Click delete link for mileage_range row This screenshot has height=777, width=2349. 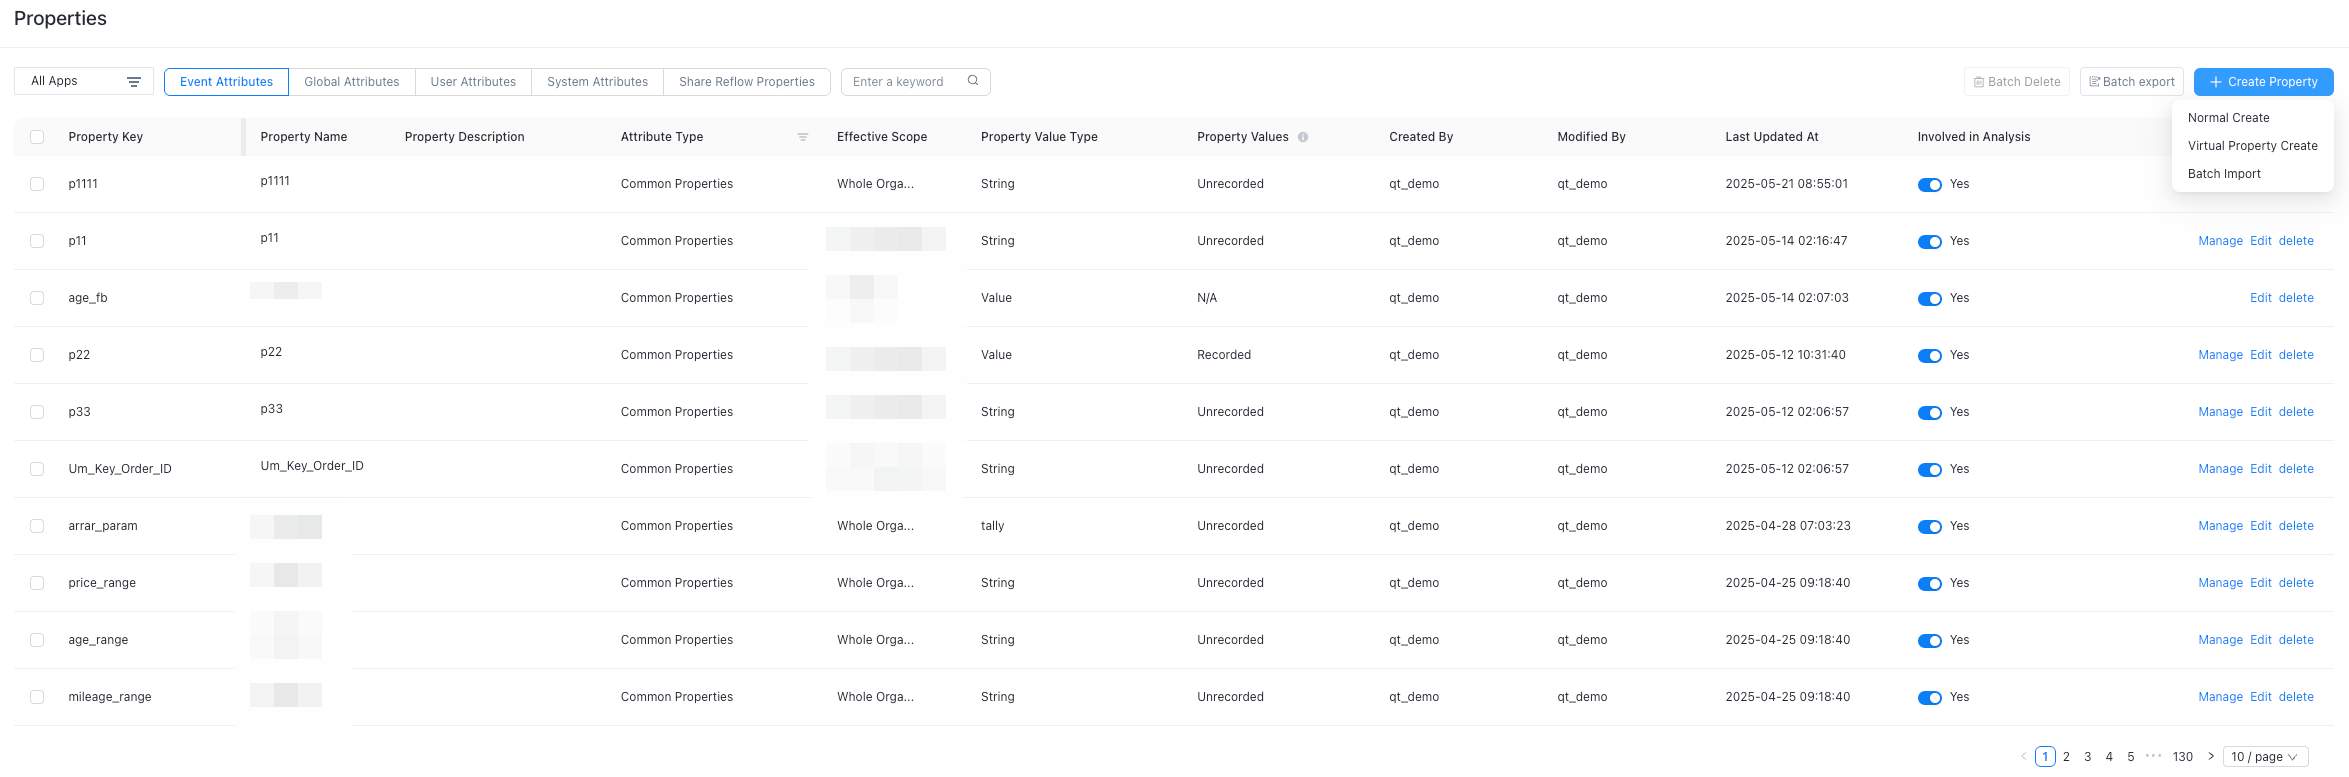[2296, 697]
